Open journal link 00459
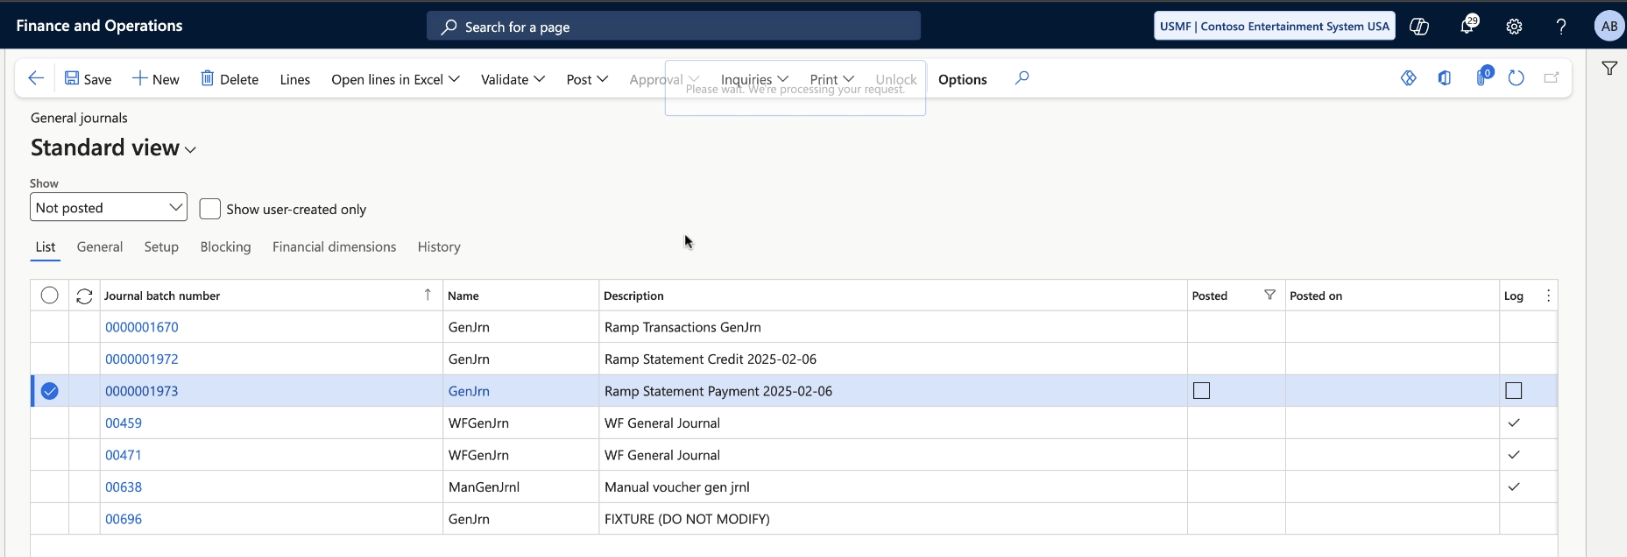1627x557 pixels. (123, 423)
